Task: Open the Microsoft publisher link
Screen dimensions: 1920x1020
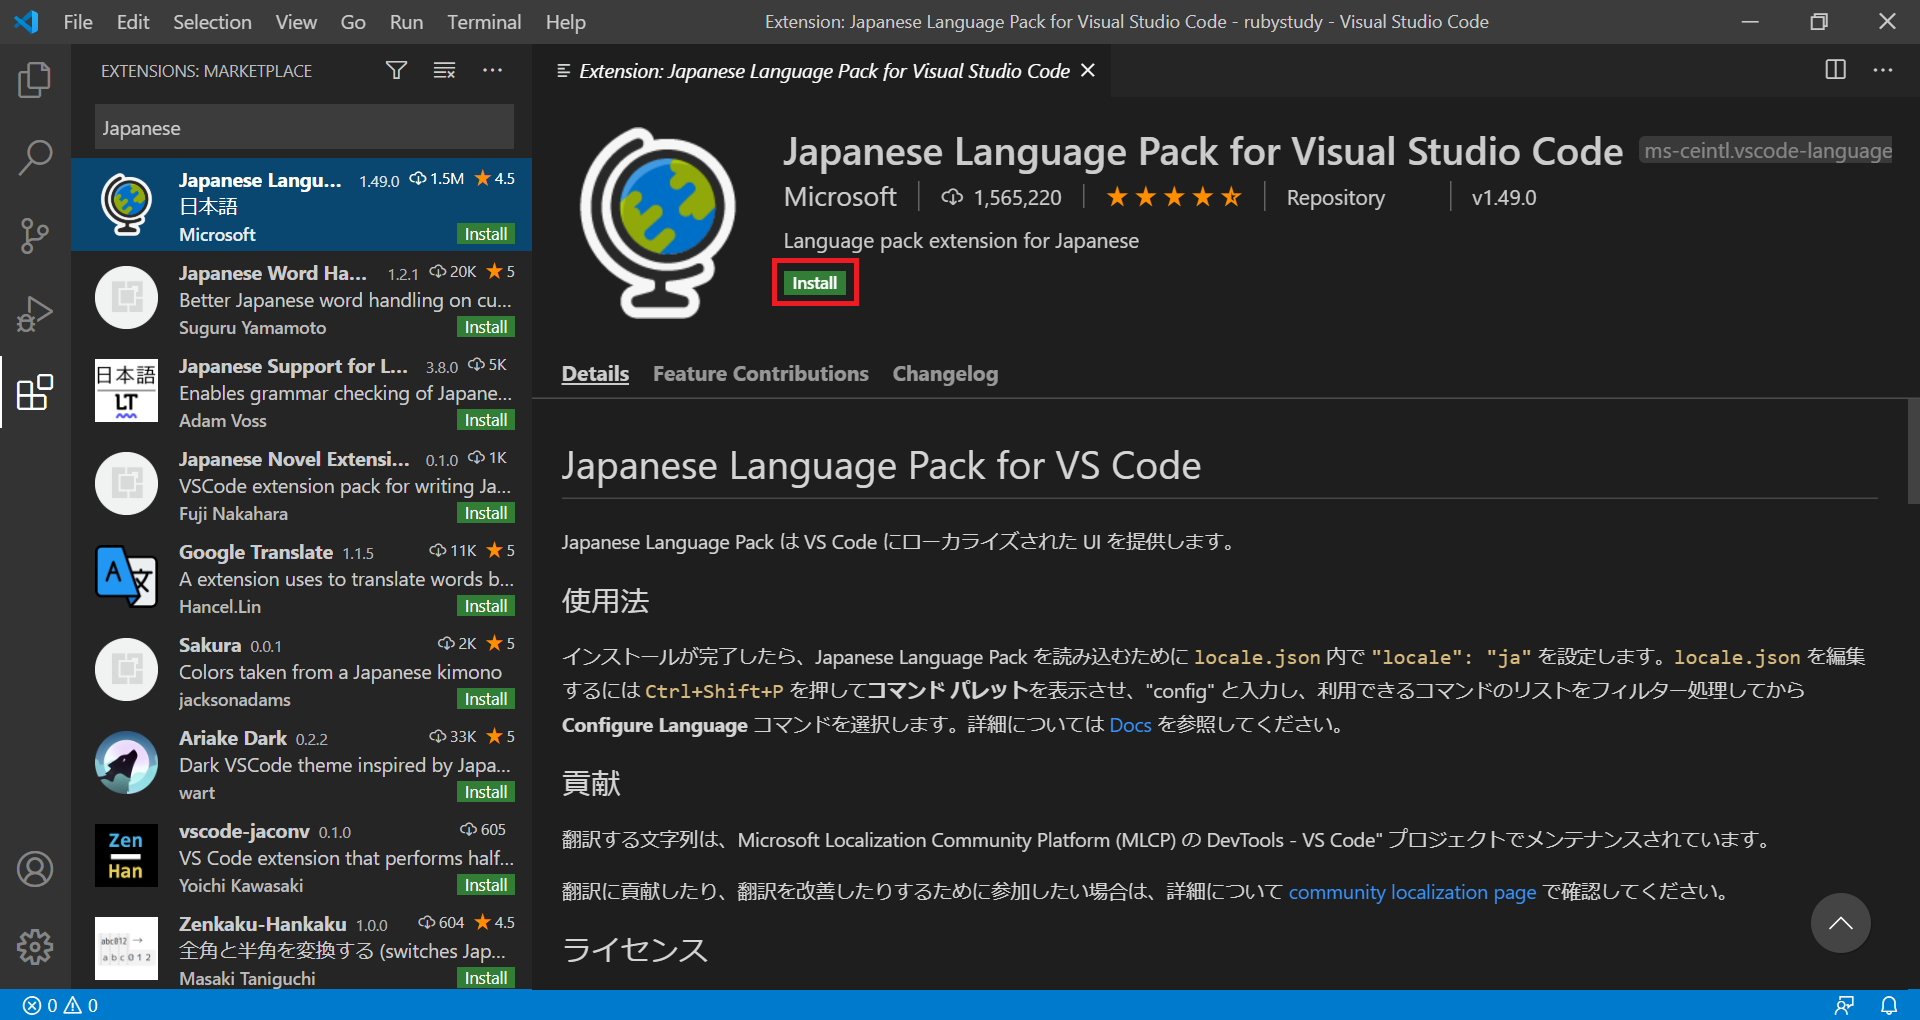Action: click(x=840, y=197)
